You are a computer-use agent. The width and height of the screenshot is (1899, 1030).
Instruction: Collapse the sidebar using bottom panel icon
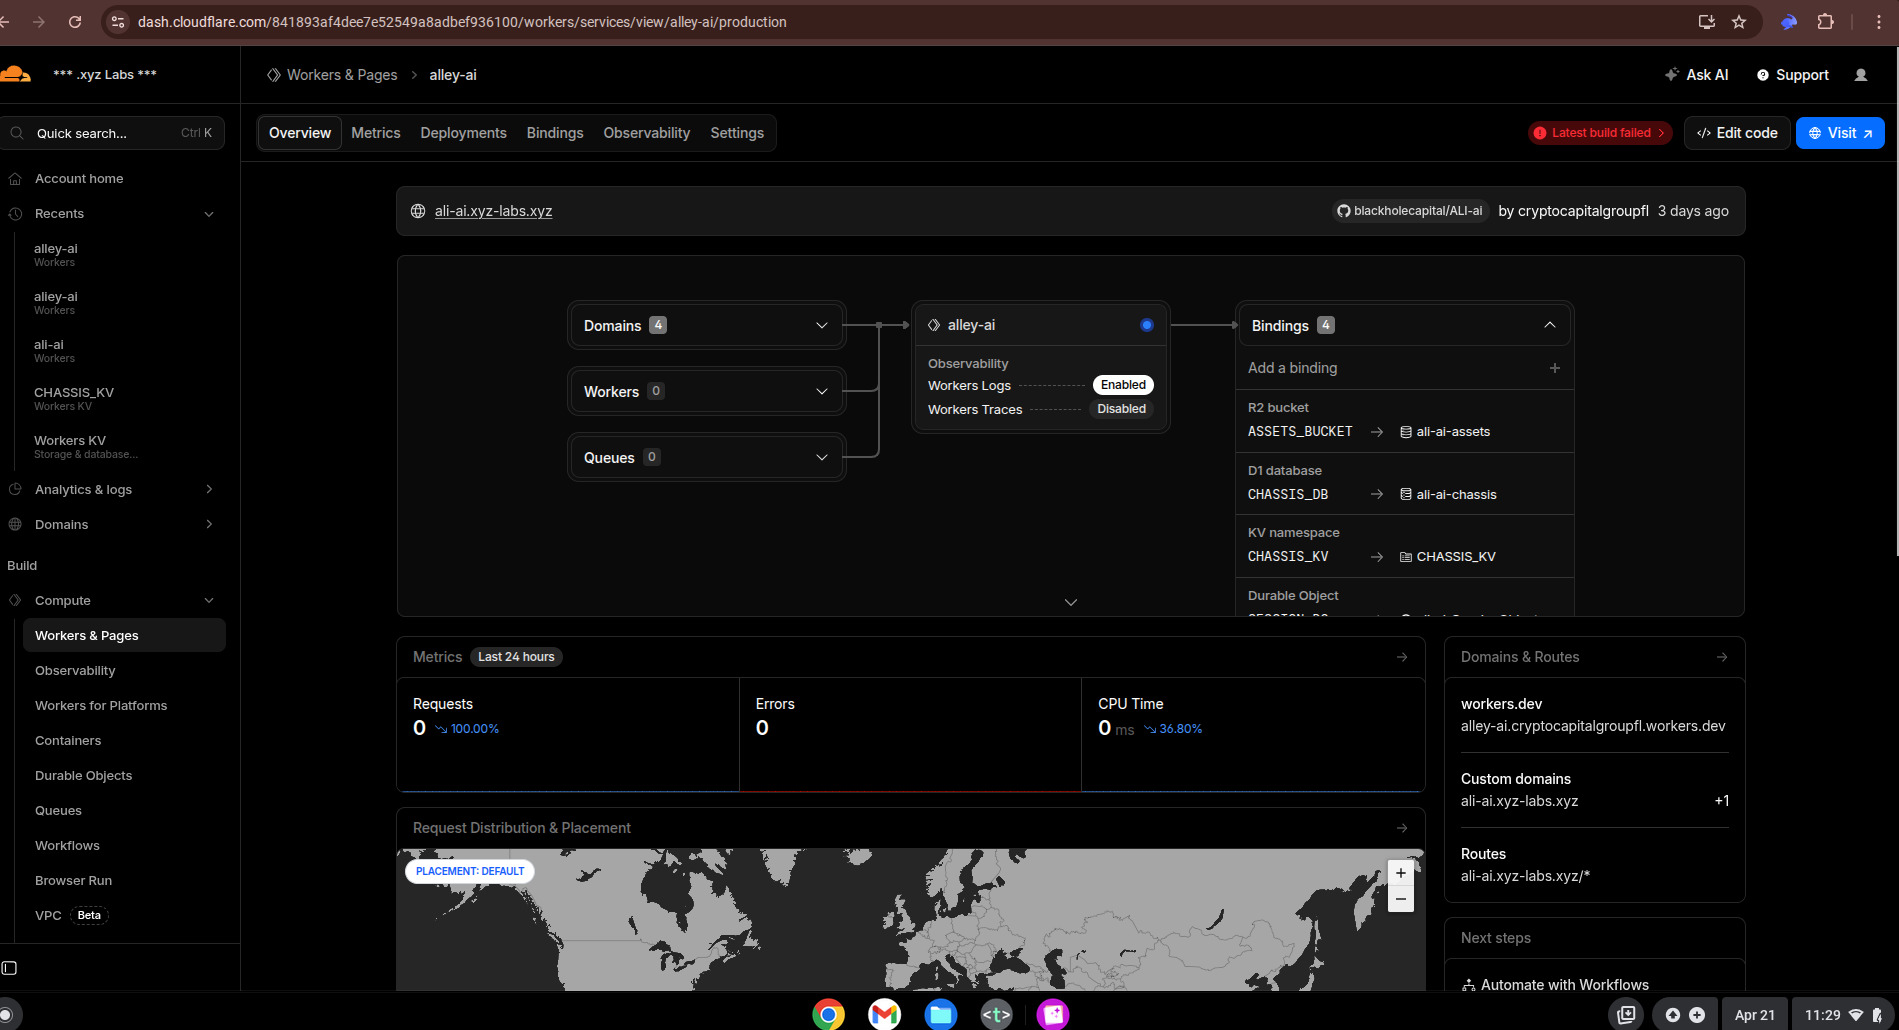tap(10, 968)
